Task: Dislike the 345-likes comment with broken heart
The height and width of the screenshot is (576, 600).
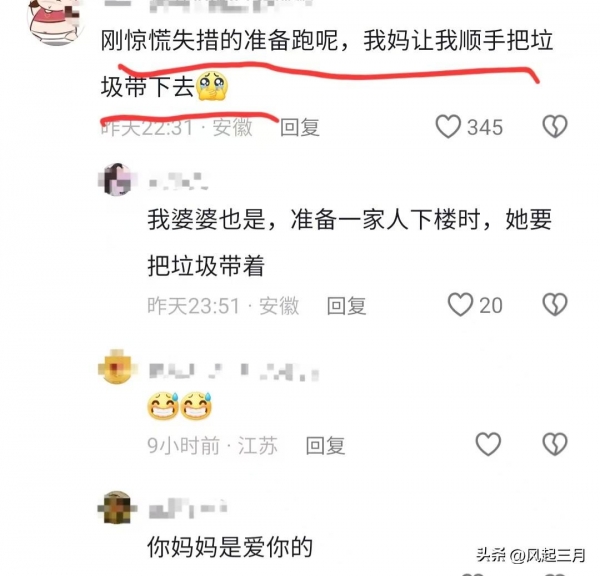Action: click(x=555, y=126)
